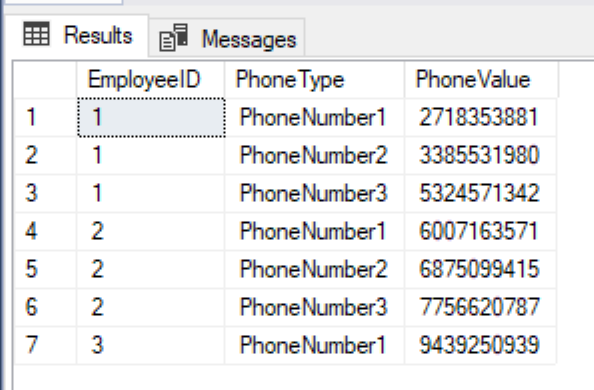Click PhoneNumber3 cell in row 6
The width and height of the screenshot is (594, 390).
click(x=314, y=307)
